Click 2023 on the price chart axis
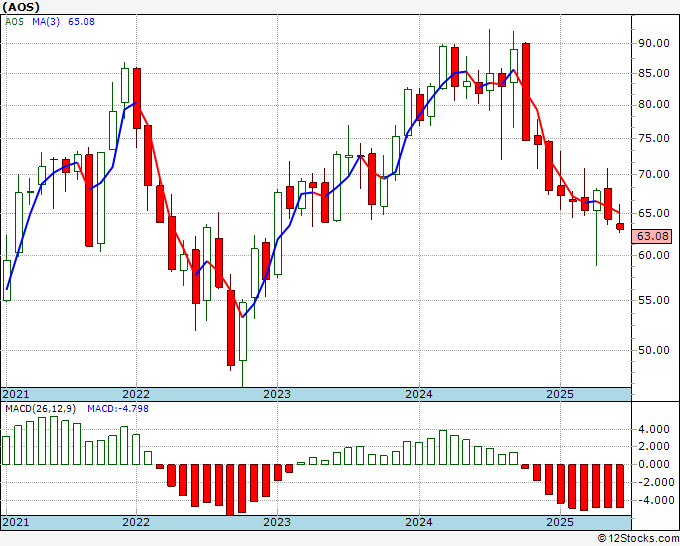This screenshot has height=546, width=680. (277, 394)
